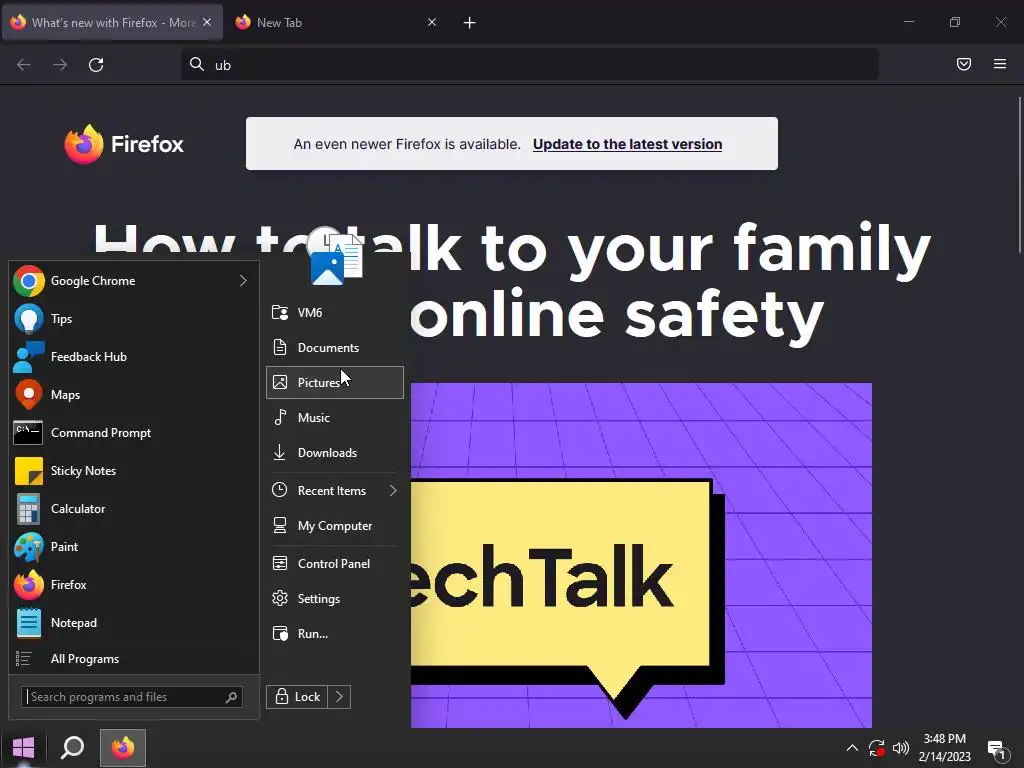
Task: Launch Paint from the Start menu
Action: (133, 546)
